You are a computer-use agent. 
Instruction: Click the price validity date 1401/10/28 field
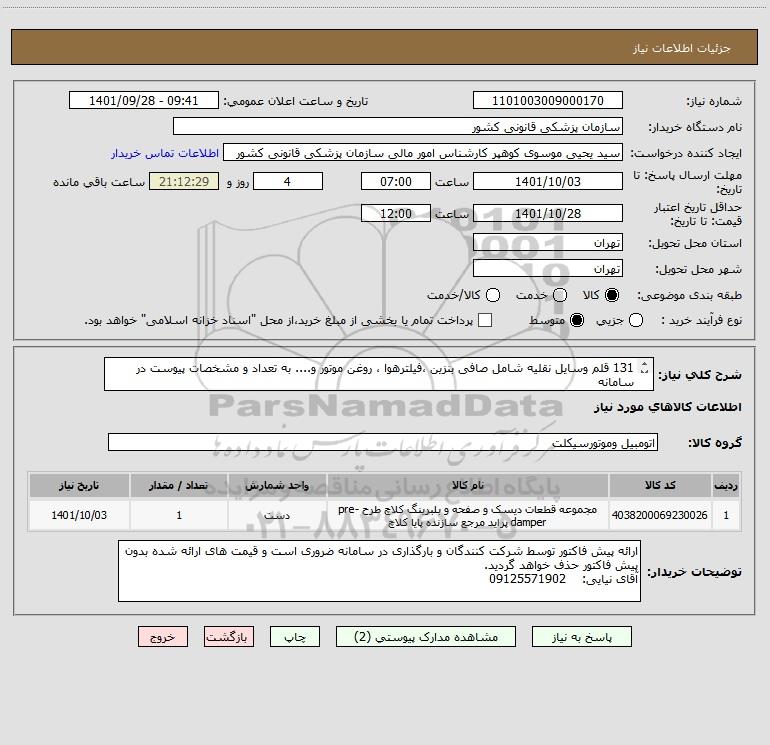pyautogui.click(x=548, y=213)
